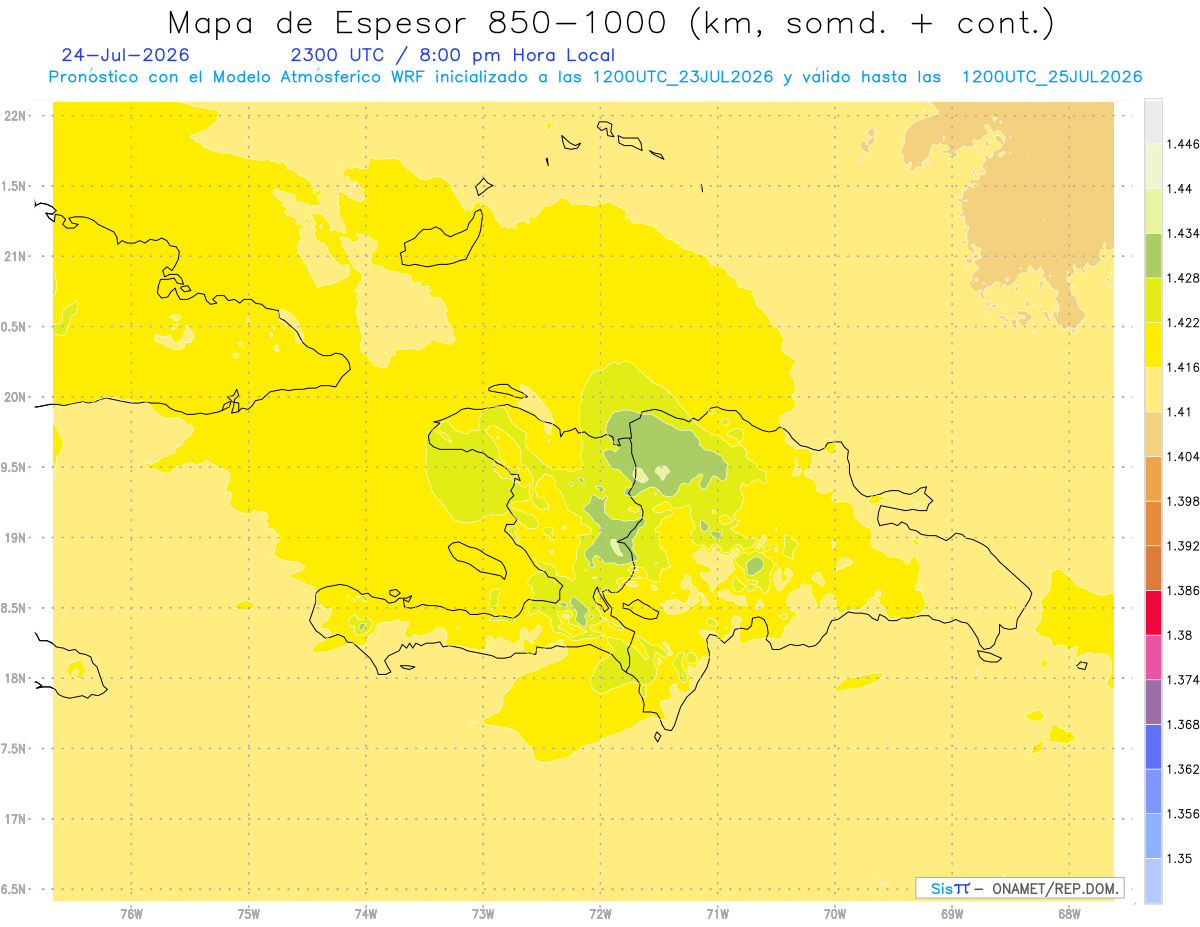The width and height of the screenshot is (1200, 927).
Task: Click the longitude label '69W'
Action: [951, 913]
